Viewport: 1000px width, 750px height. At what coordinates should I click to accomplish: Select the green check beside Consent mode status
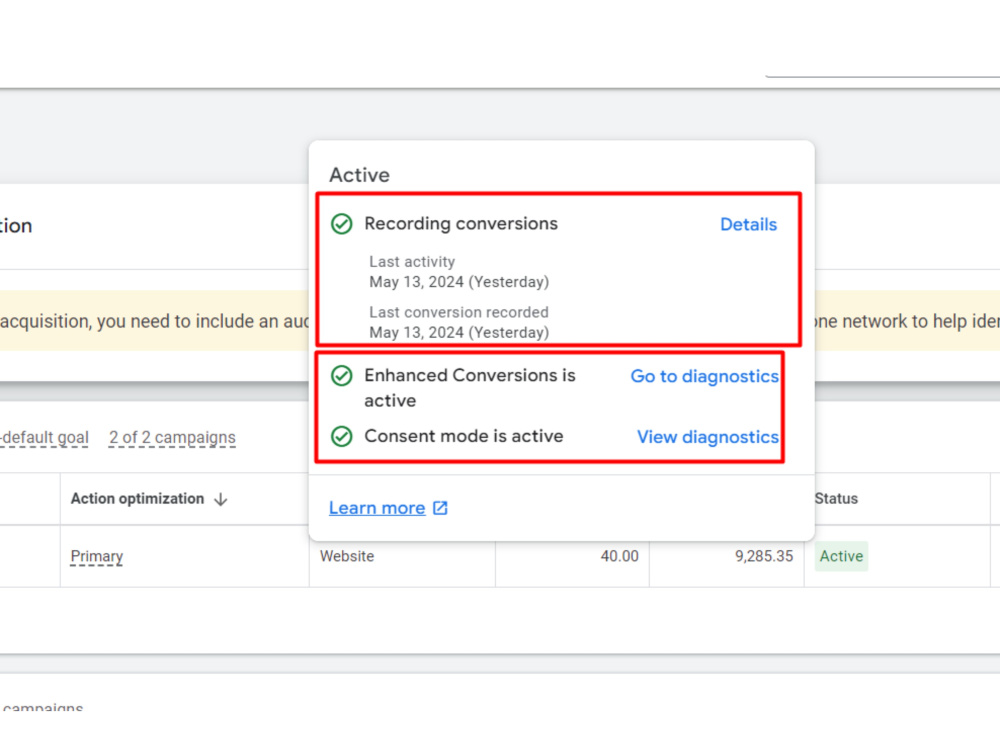coord(341,436)
